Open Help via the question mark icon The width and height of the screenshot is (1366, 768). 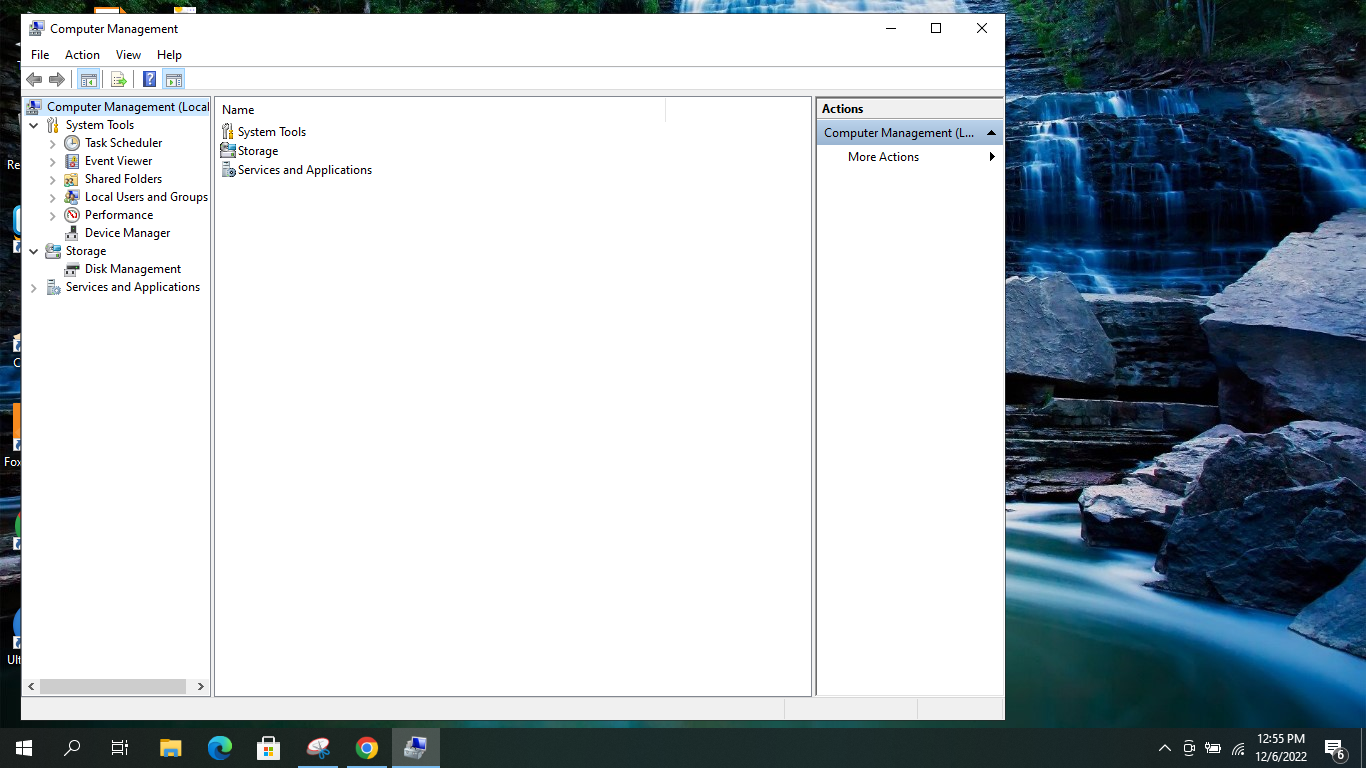pos(149,80)
